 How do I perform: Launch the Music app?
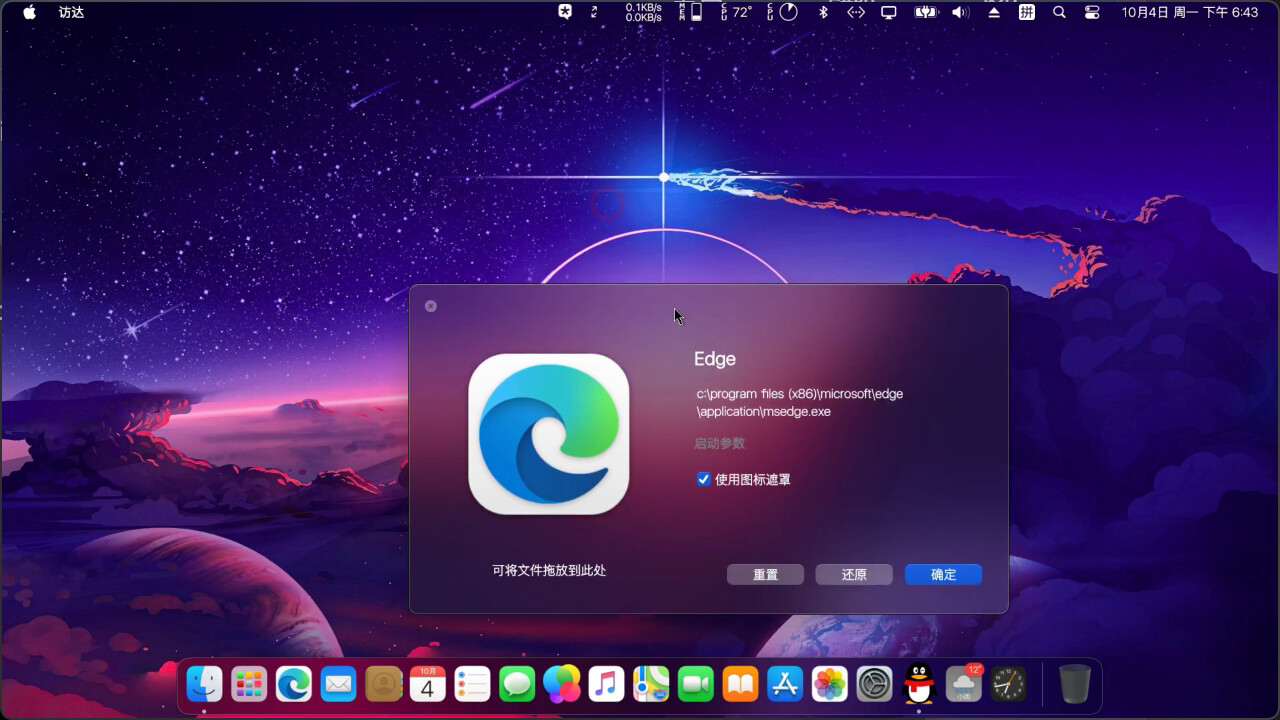pos(606,684)
